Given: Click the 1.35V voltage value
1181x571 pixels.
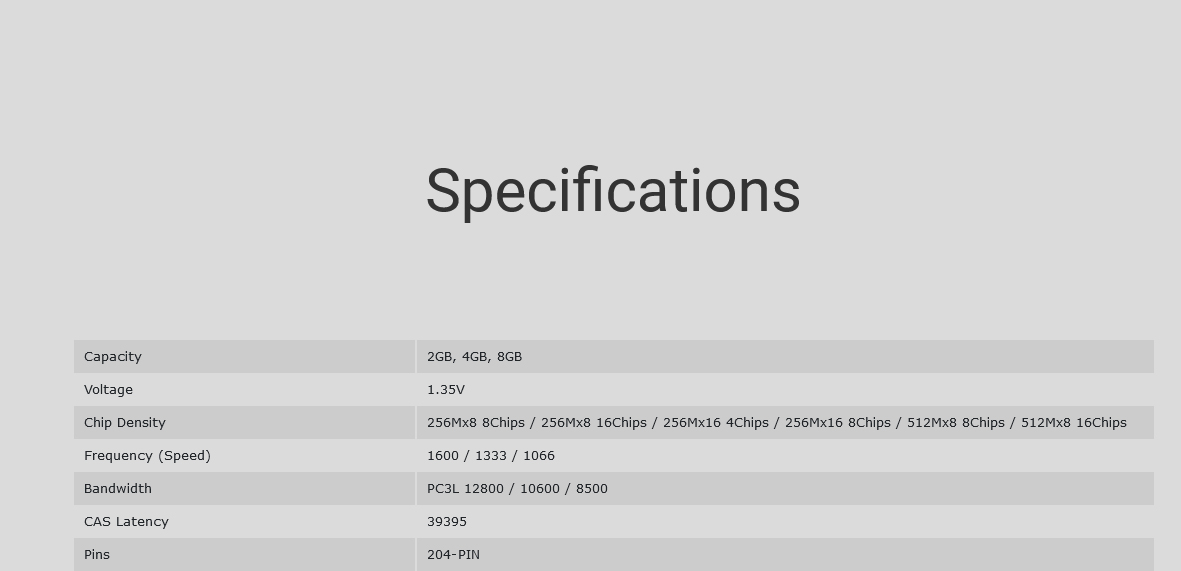Looking at the screenshot, I should [x=446, y=389].
